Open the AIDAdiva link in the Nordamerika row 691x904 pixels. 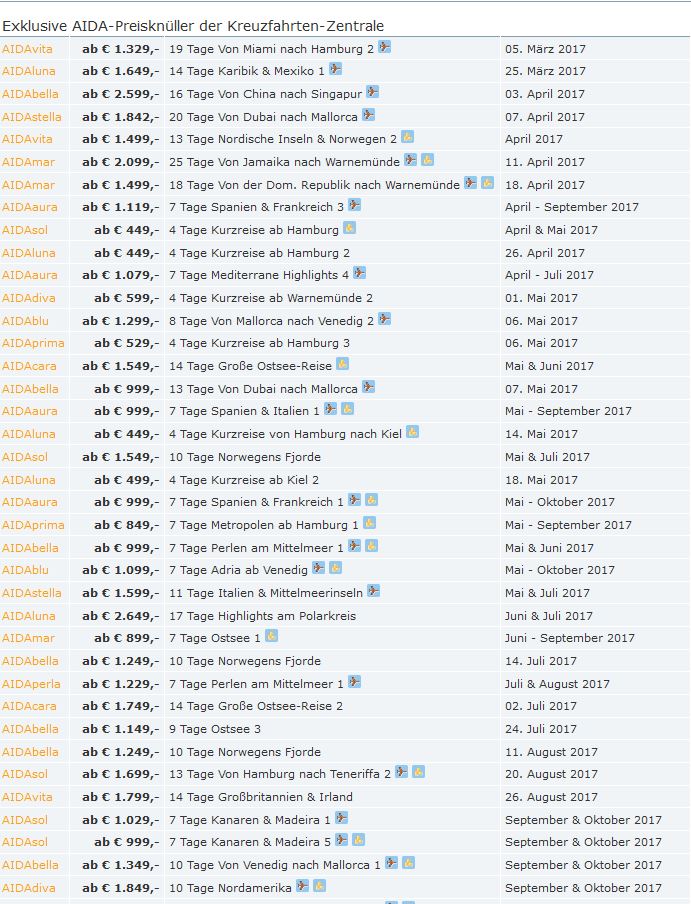click(29, 888)
